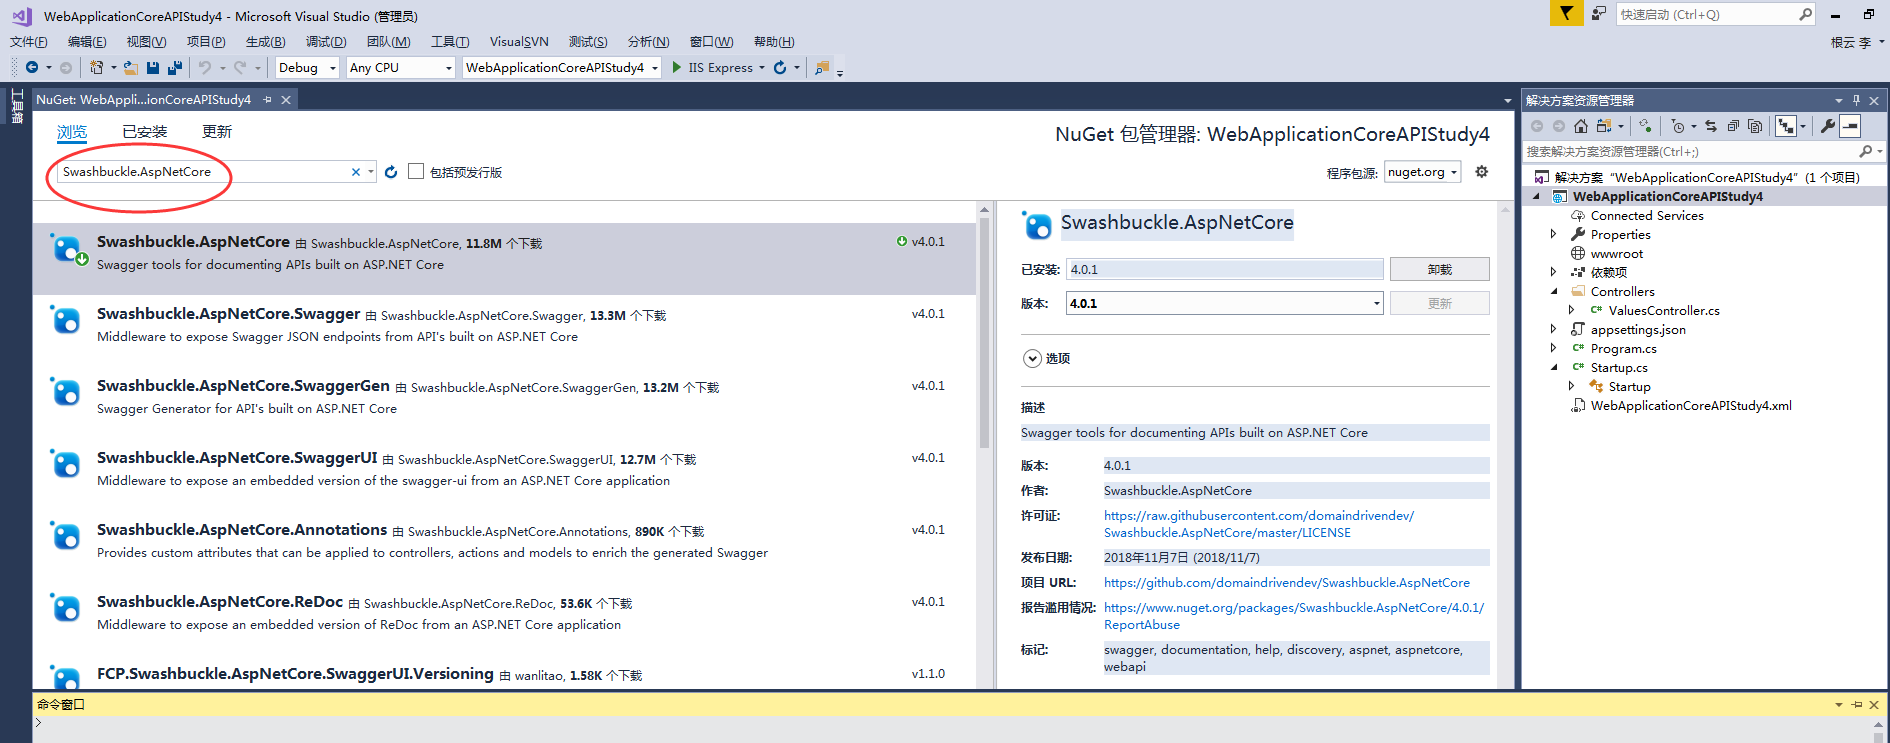Click the signed-in account name 根云 李
Screen dimensions: 1890x743
[1851, 42]
